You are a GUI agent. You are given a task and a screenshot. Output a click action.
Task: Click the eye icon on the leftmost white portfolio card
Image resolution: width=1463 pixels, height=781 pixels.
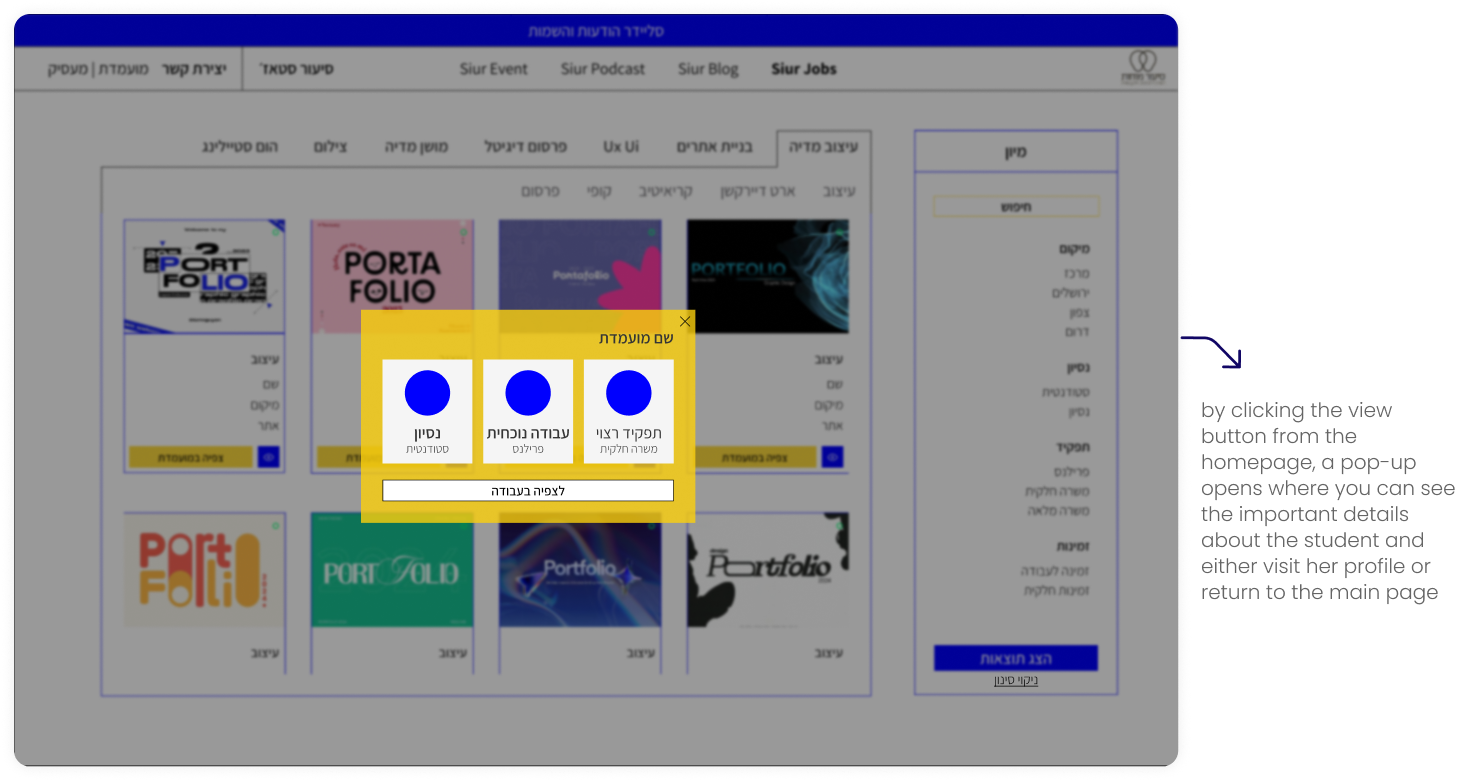[x=268, y=457]
